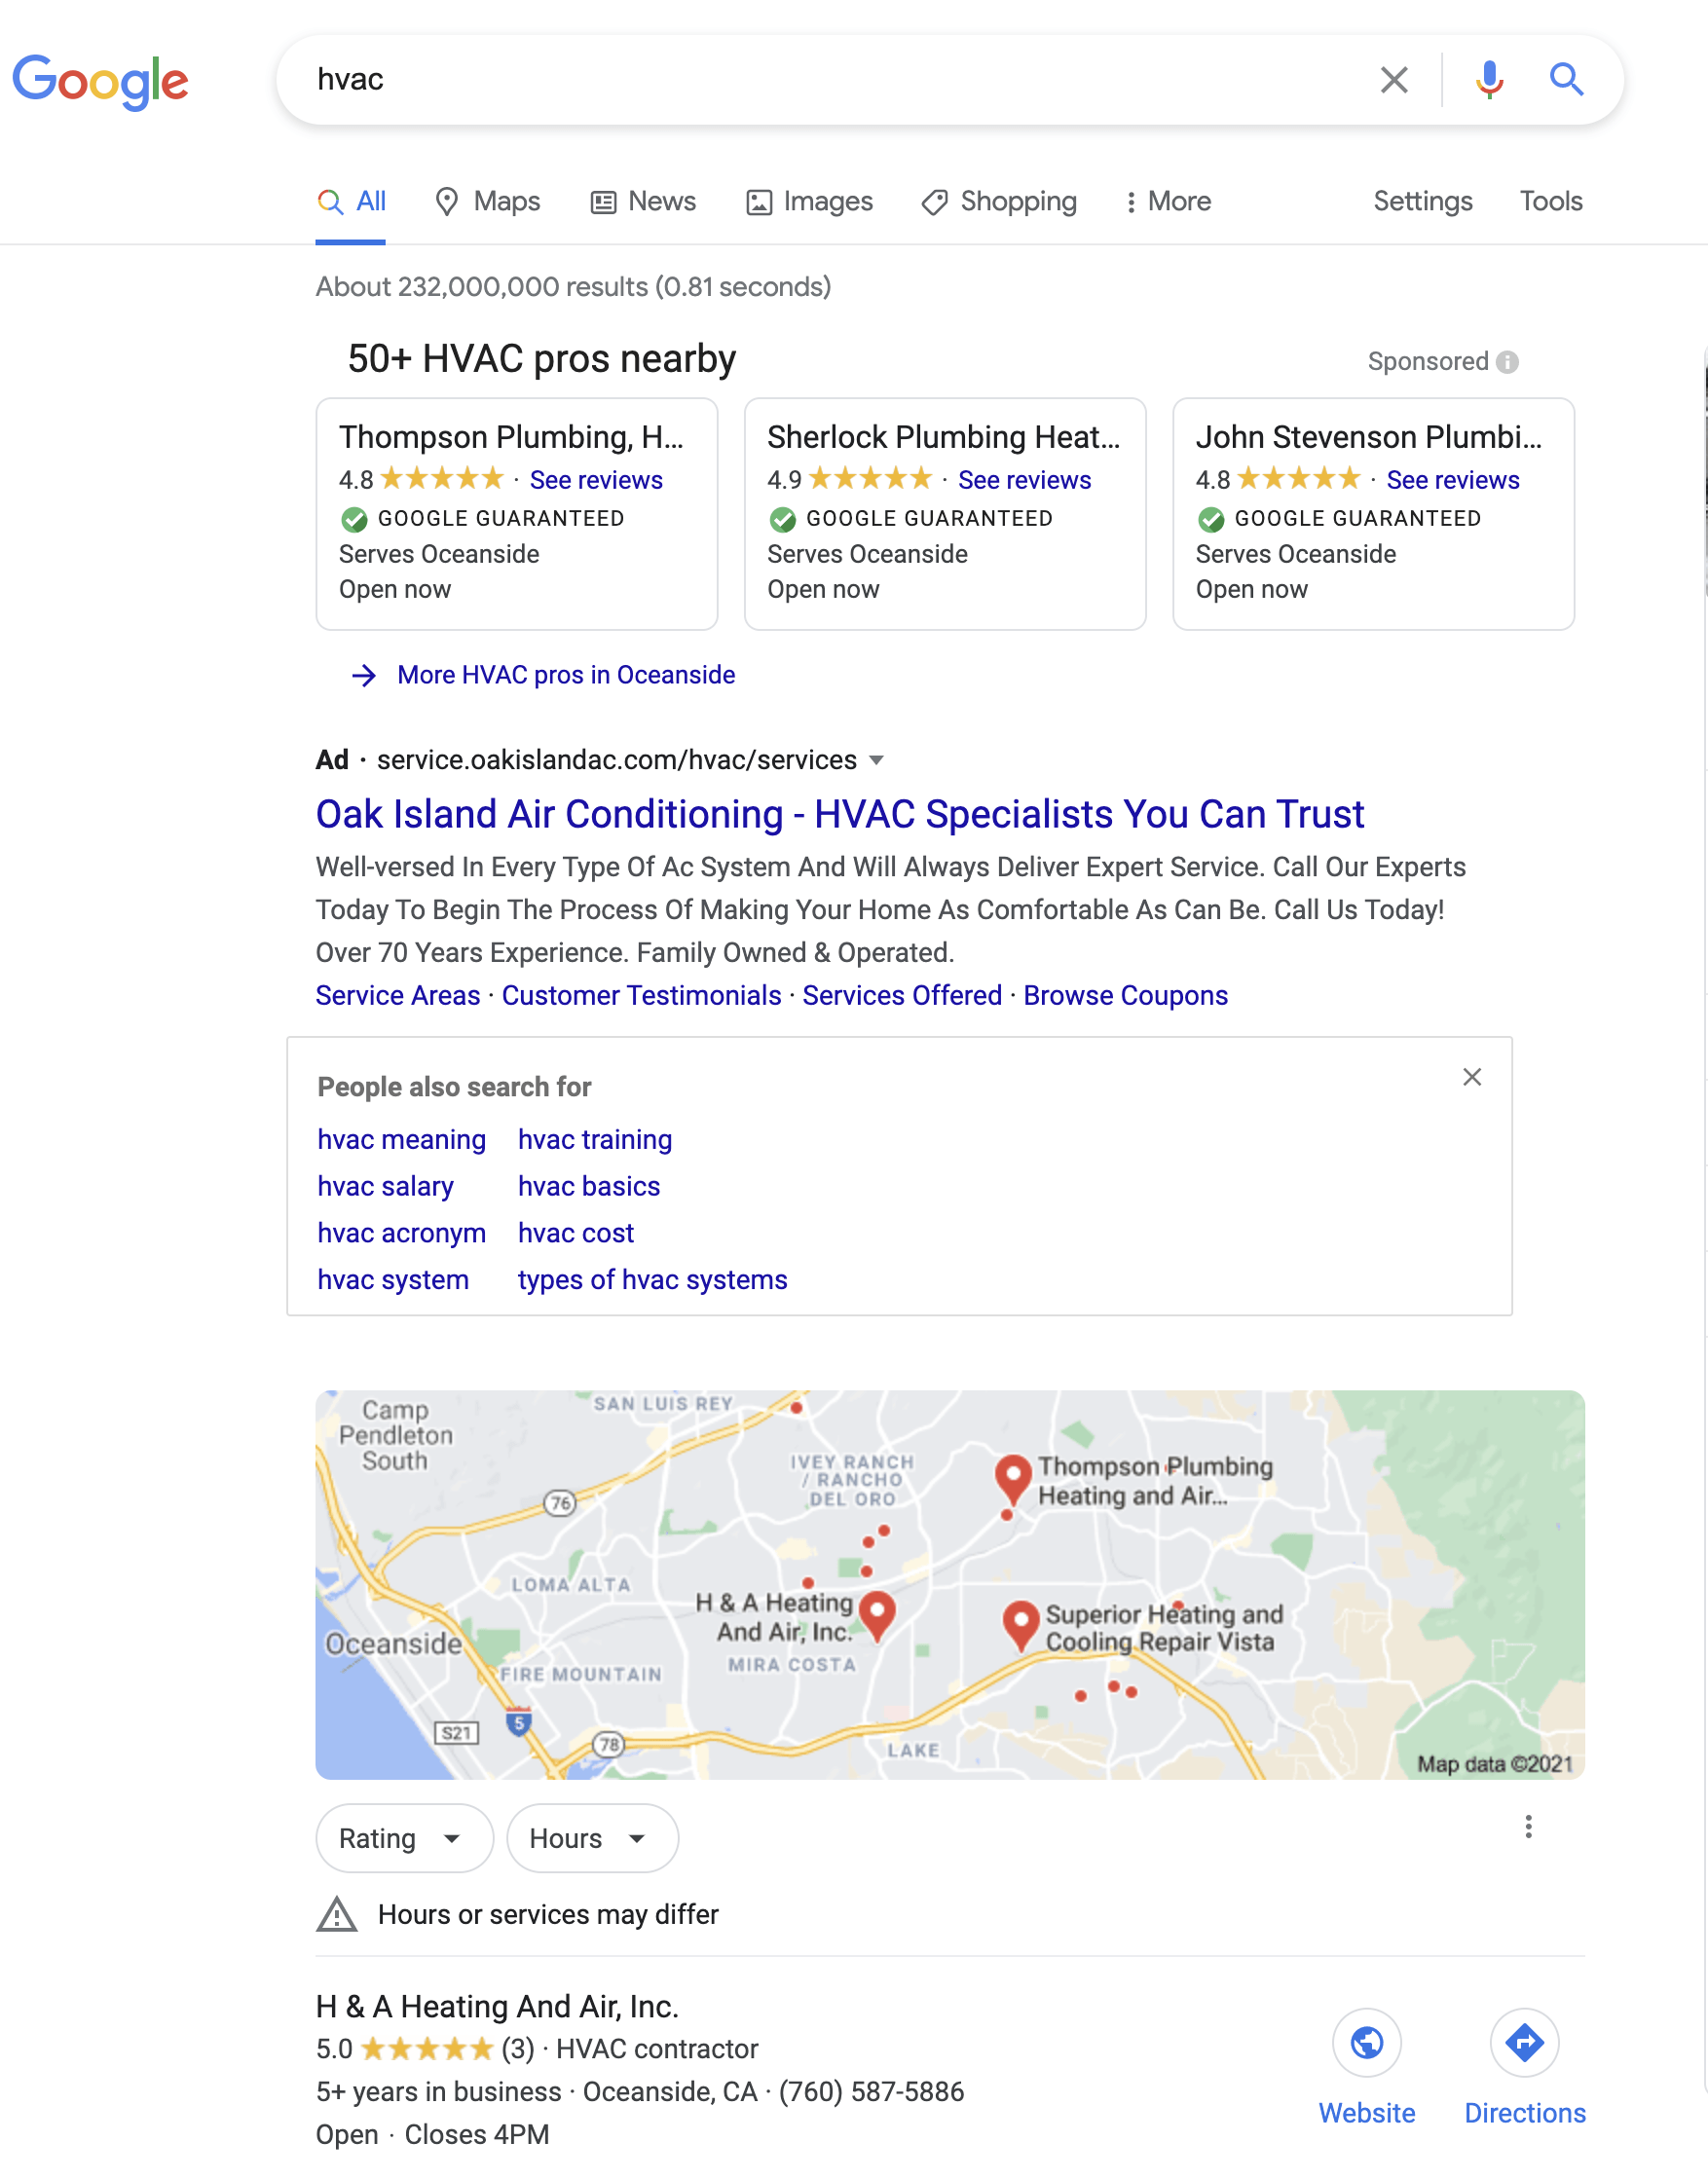Open the John Stevenson Plumbing sponsored card

pyautogui.click(x=1374, y=515)
